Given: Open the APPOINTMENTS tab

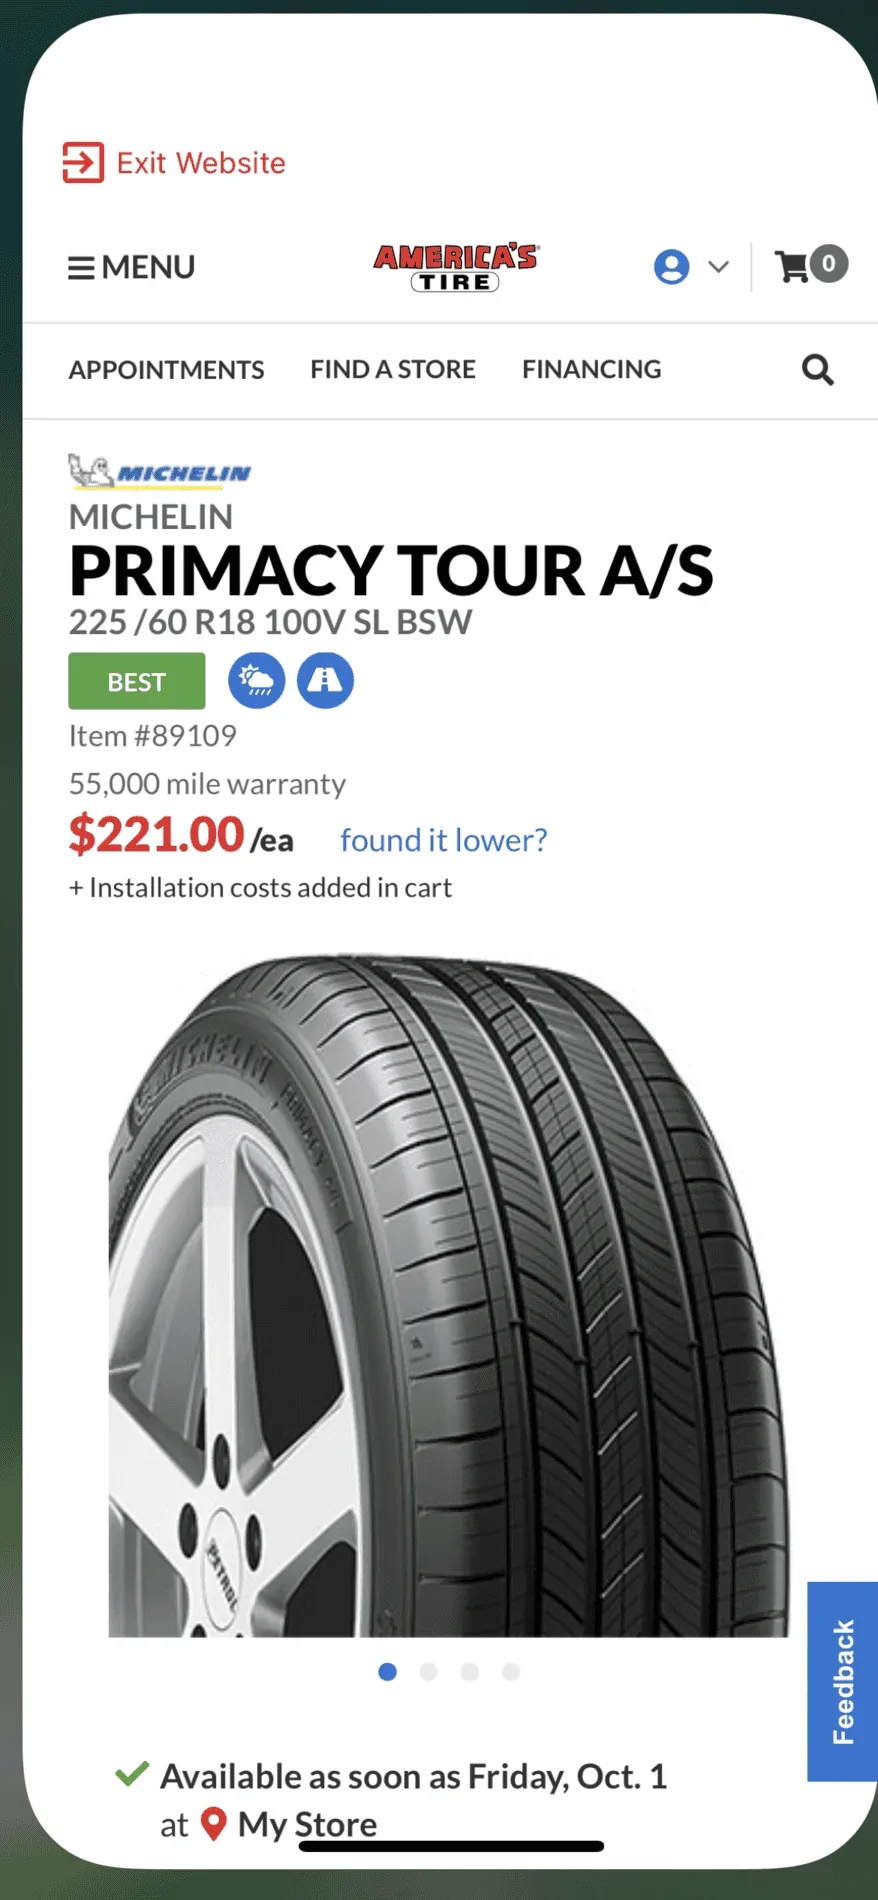Looking at the screenshot, I should pos(166,370).
